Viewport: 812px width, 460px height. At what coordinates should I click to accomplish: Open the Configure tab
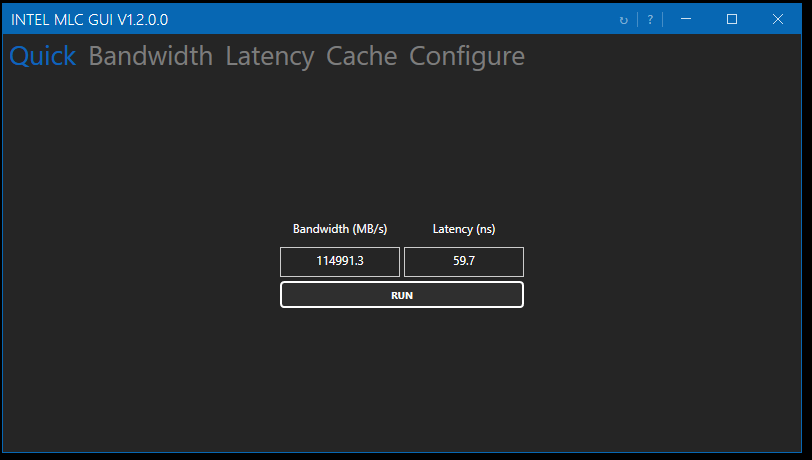(467, 56)
